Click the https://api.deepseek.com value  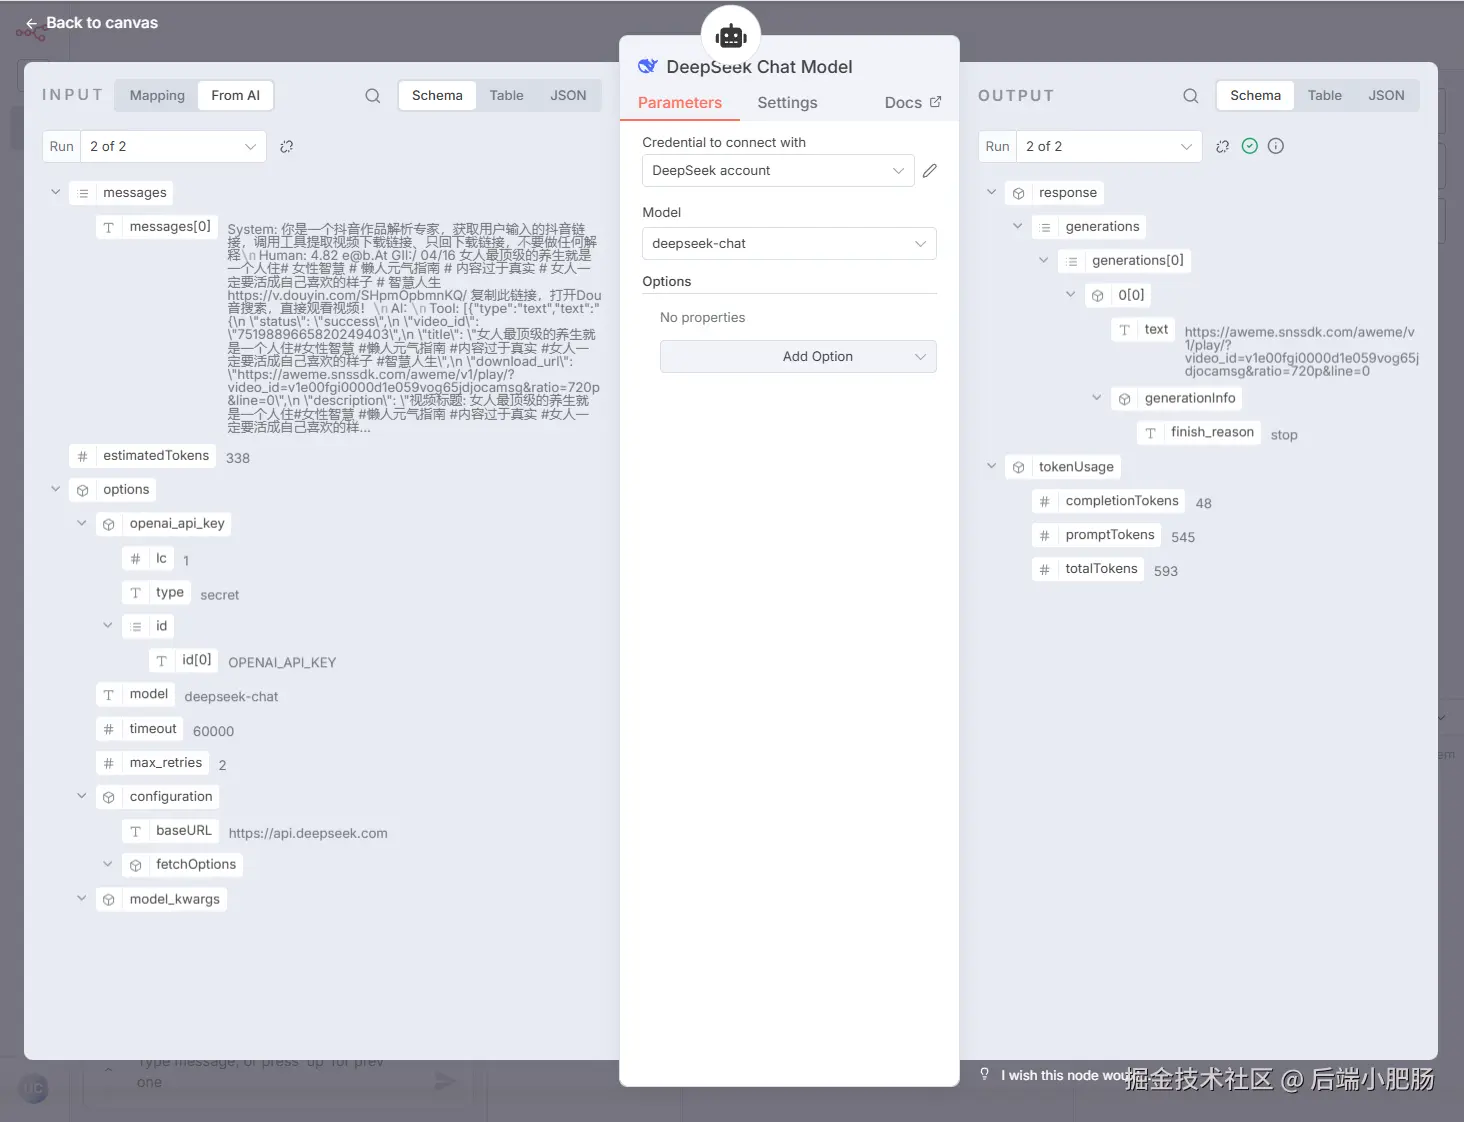tap(308, 833)
